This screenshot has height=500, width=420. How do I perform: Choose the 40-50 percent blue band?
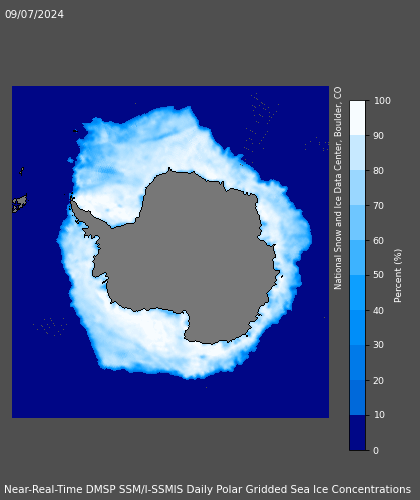(357, 293)
